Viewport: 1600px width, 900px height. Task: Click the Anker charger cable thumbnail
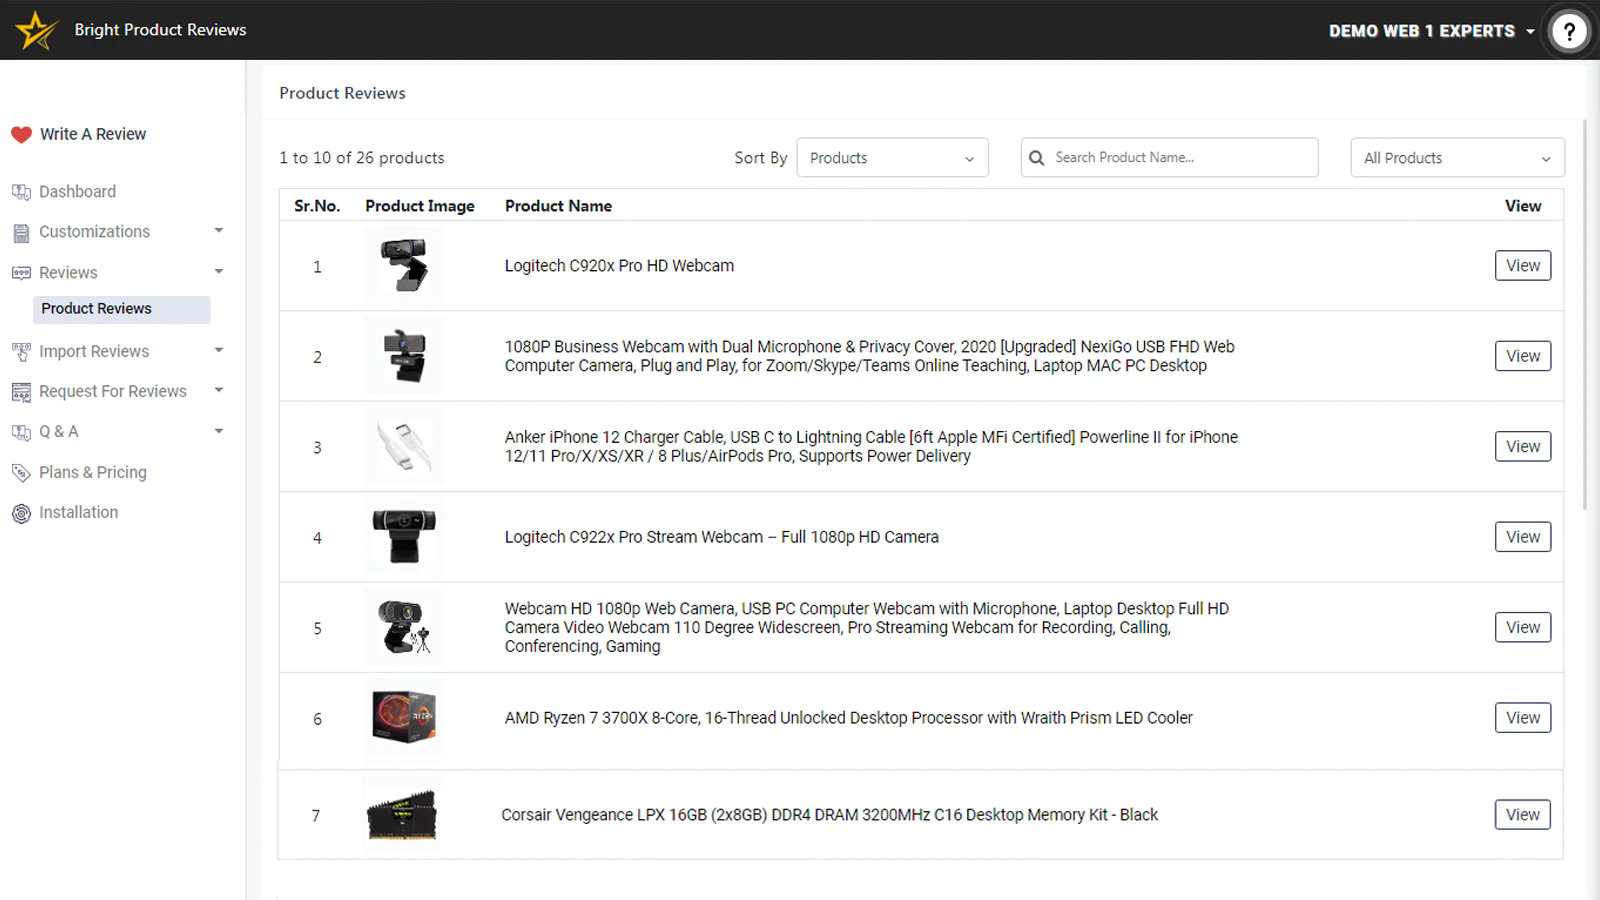(404, 447)
